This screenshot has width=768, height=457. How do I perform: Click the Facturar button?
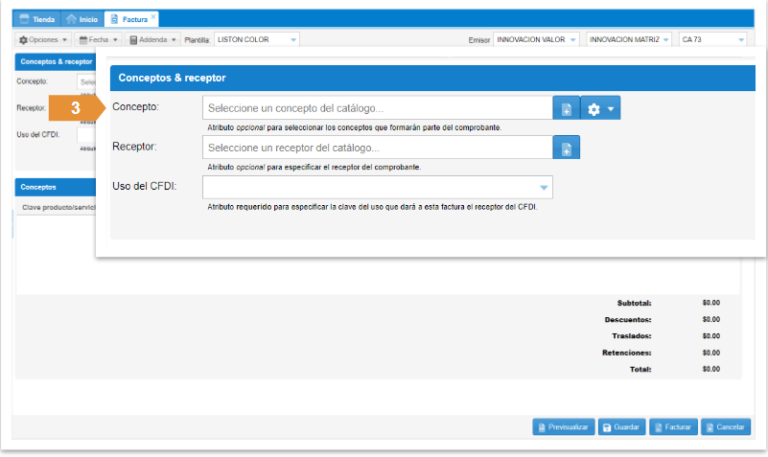click(673, 427)
